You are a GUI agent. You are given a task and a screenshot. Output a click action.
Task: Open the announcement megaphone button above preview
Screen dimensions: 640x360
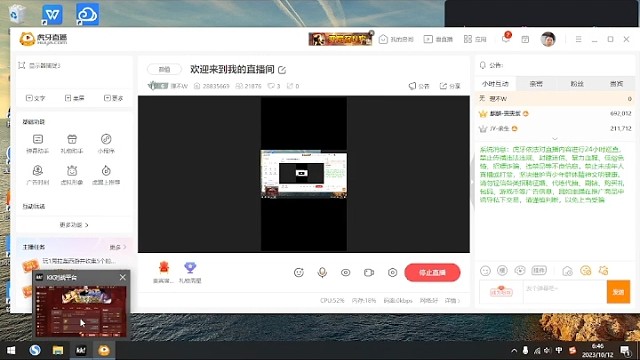point(419,86)
